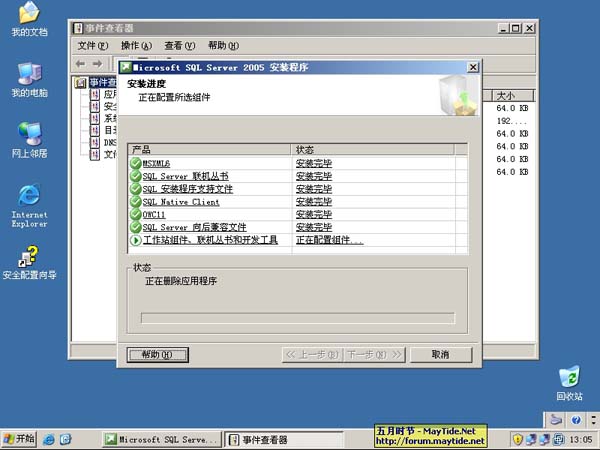This screenshot has height=450, width=600.
Task: Open the 操作(A) menu
Action: click(136, 46)
